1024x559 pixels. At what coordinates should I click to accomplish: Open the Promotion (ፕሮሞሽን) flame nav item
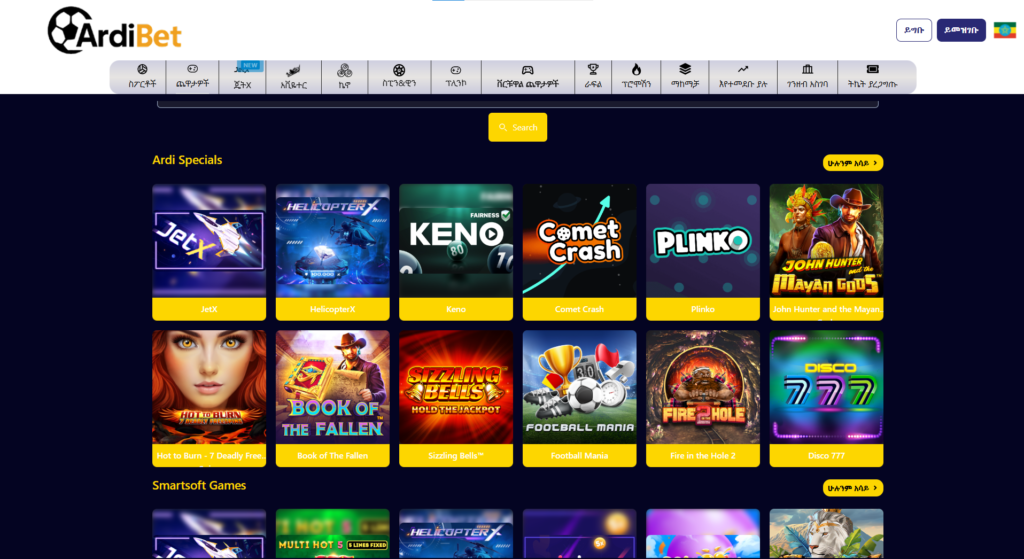coord(636,77)
